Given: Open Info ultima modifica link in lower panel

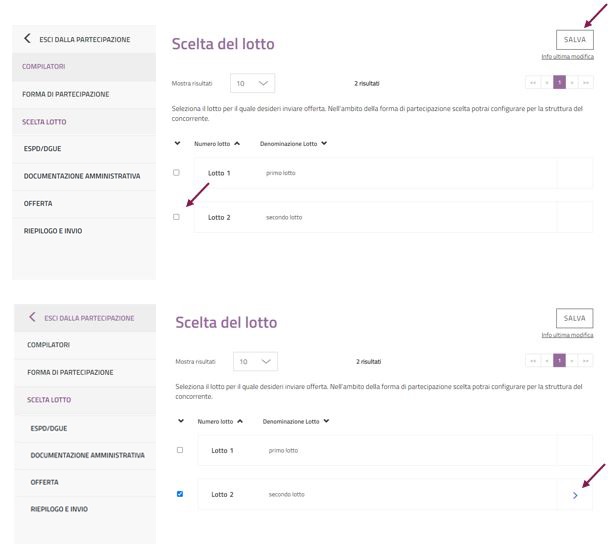Looking at the screenshot, I should coord(567,335).
